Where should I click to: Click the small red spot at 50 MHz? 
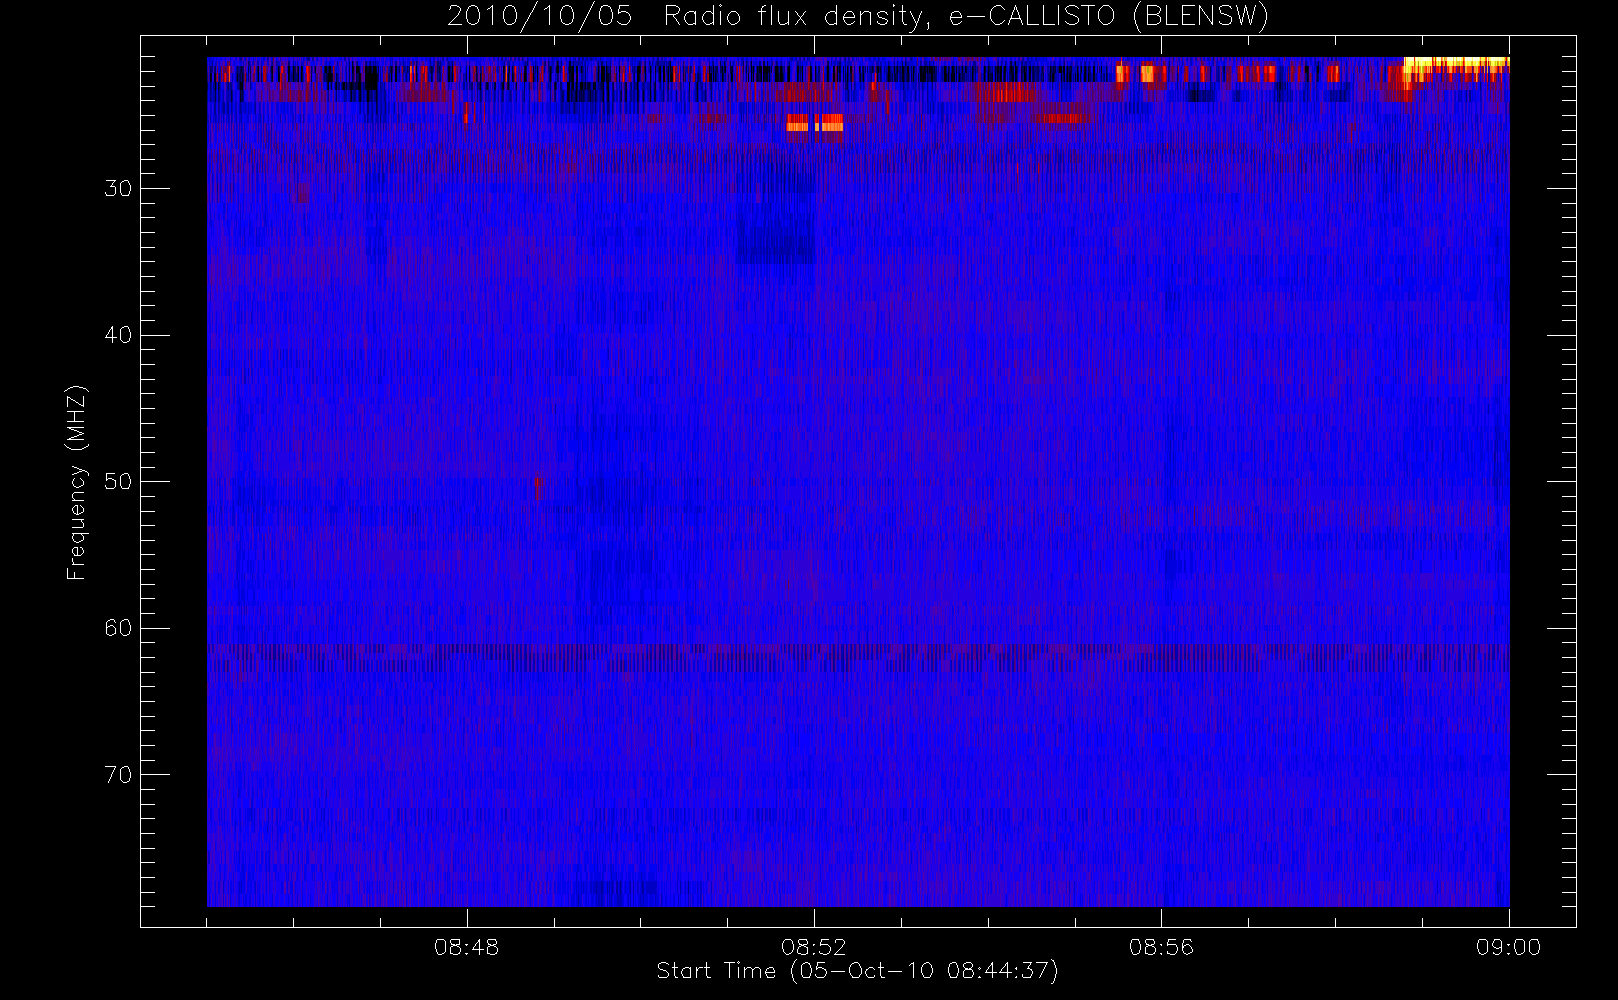(540, 487)
